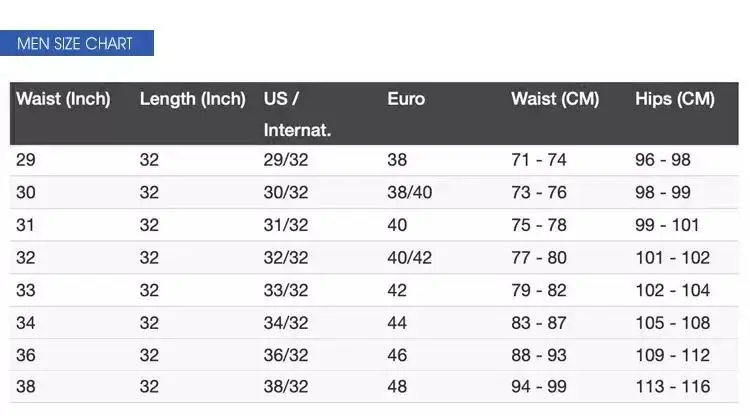Viewport: 750px width, 416px height.
Task: Select the 88 - 93 waist measurement
Action: pos(539,355)
